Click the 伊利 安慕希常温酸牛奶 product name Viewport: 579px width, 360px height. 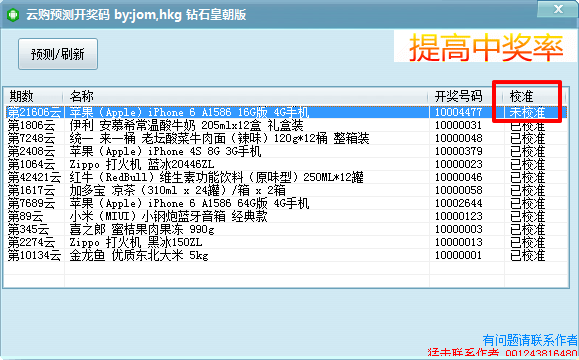[x=186, y=125]
